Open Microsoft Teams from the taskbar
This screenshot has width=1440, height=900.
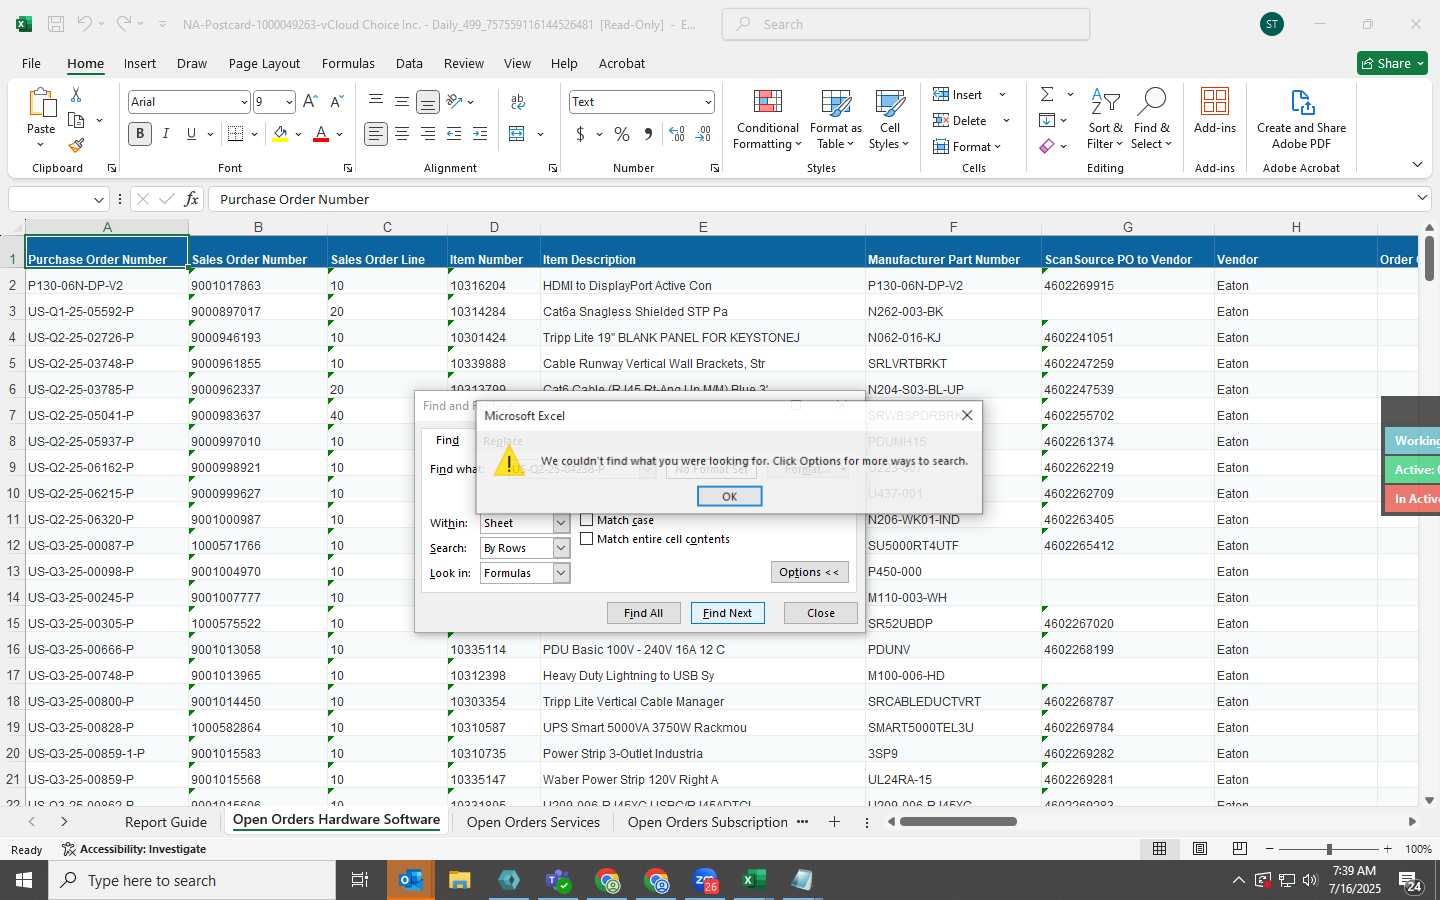pos(558,880)
